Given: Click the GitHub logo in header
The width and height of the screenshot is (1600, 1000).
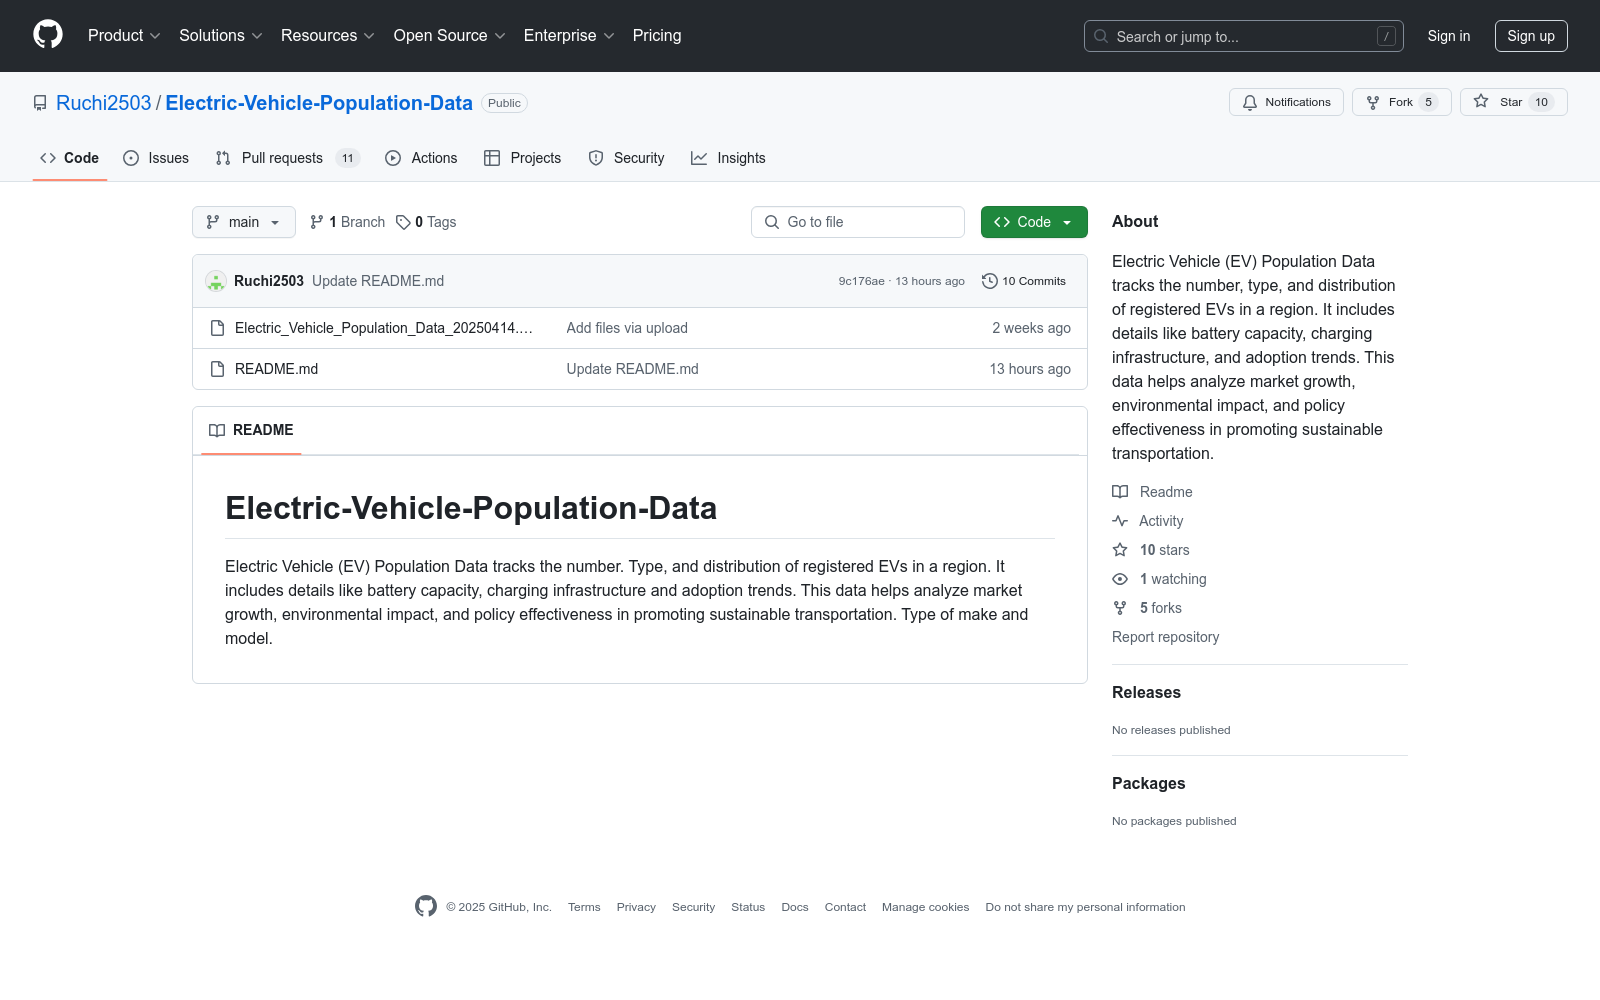Looking at the screenshot, I should tap(48, 35).
